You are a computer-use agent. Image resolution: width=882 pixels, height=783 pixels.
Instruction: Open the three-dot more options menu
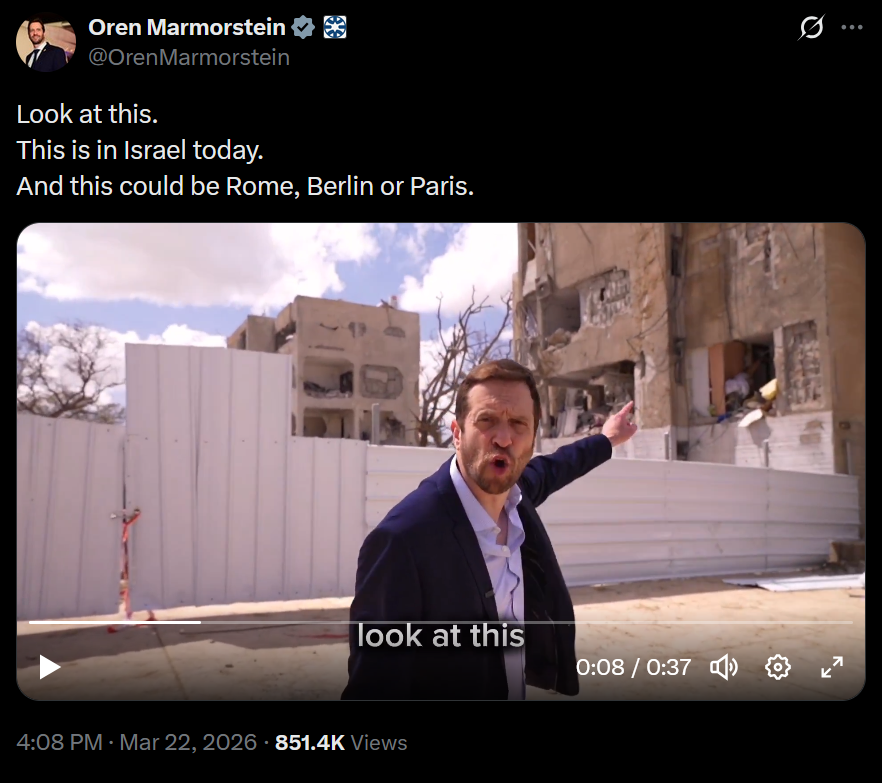pyautogui.click(x=852, y=27)
